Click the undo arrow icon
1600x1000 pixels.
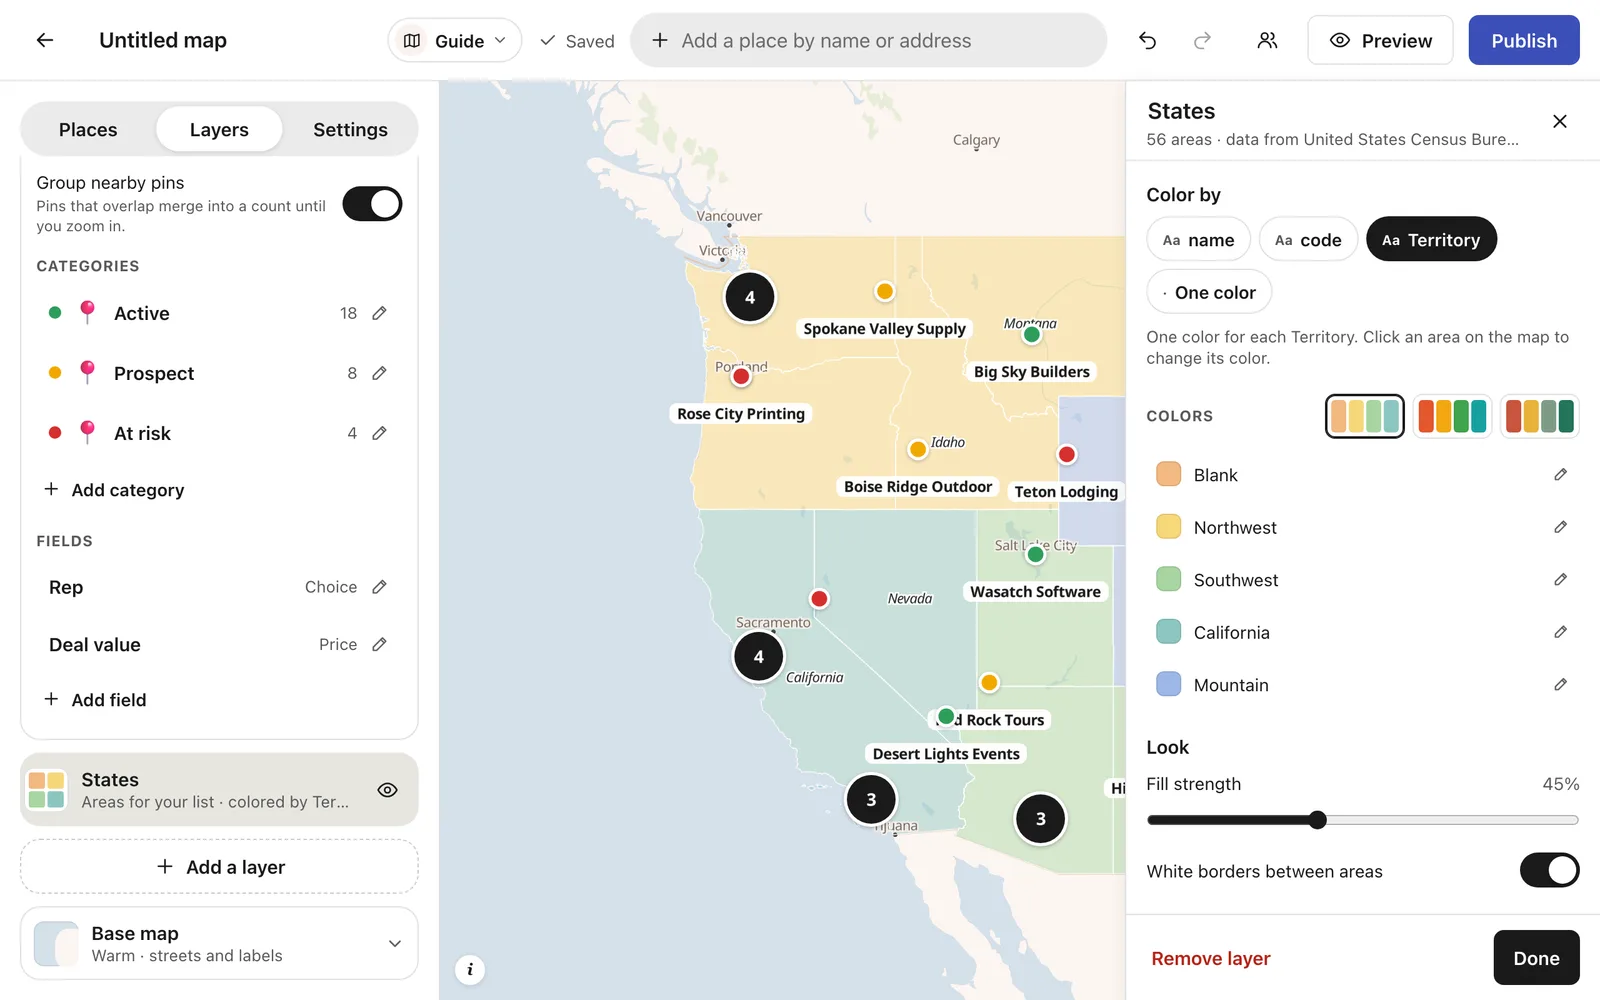click(1147, 40)
